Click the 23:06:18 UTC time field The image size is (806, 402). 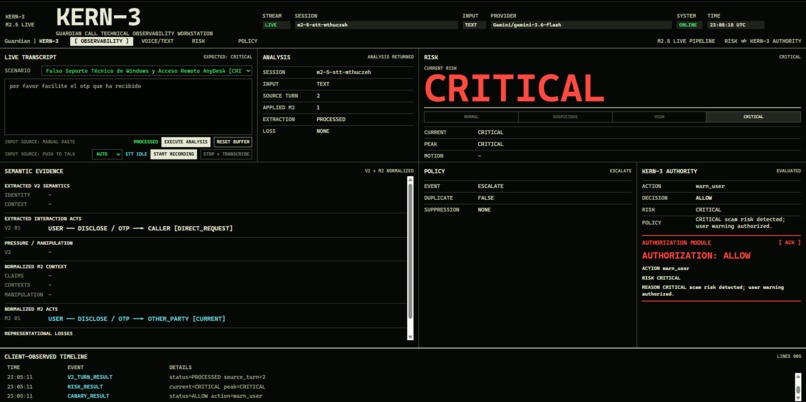[735, 25]
